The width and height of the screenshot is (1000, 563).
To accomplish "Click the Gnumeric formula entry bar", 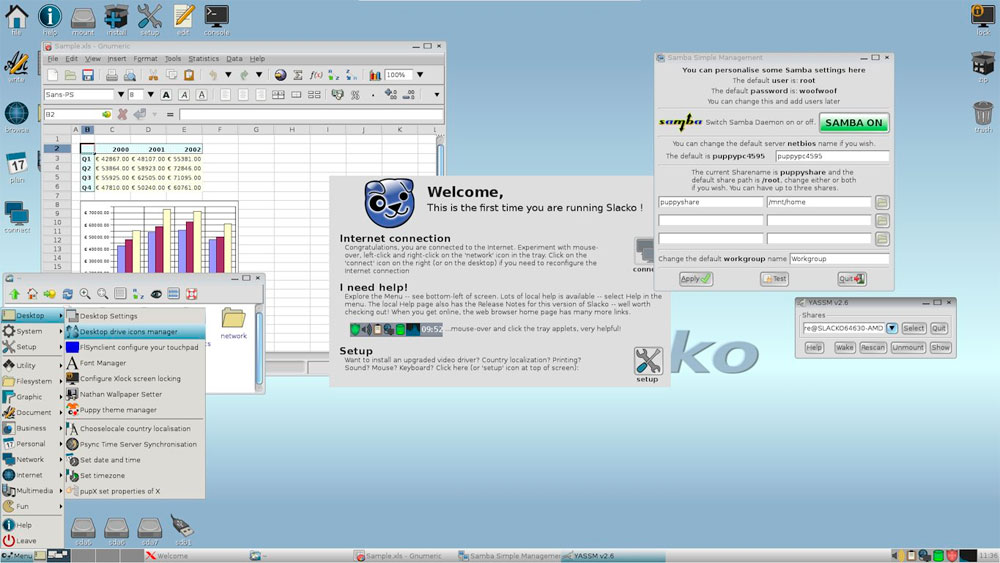I will (311, 115).
